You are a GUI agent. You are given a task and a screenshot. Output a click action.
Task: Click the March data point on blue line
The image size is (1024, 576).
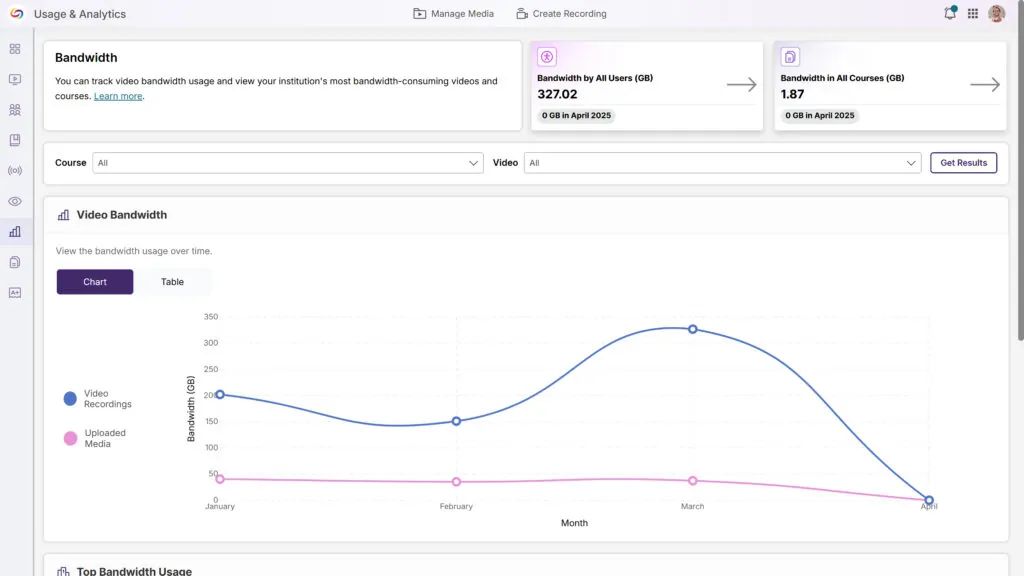tap(692, 329)
